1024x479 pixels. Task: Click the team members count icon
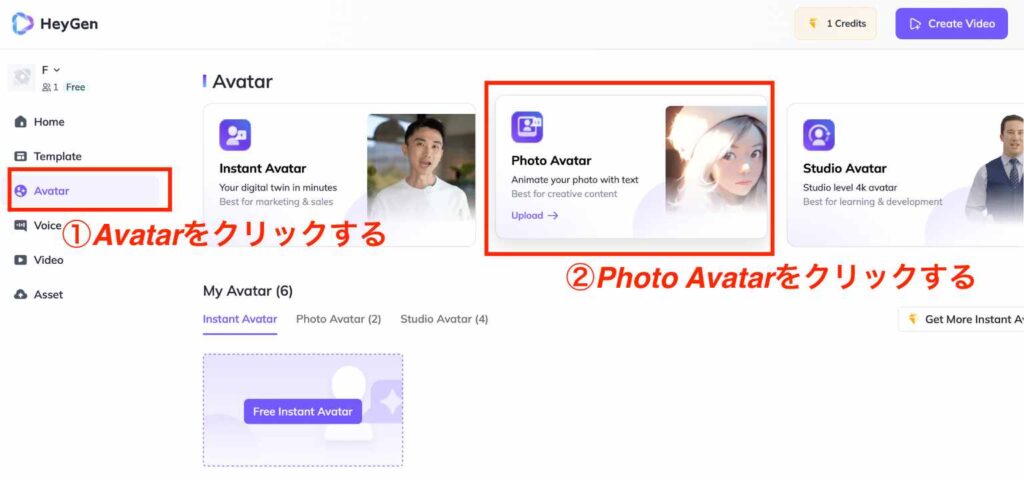click(x=46, y=87)
